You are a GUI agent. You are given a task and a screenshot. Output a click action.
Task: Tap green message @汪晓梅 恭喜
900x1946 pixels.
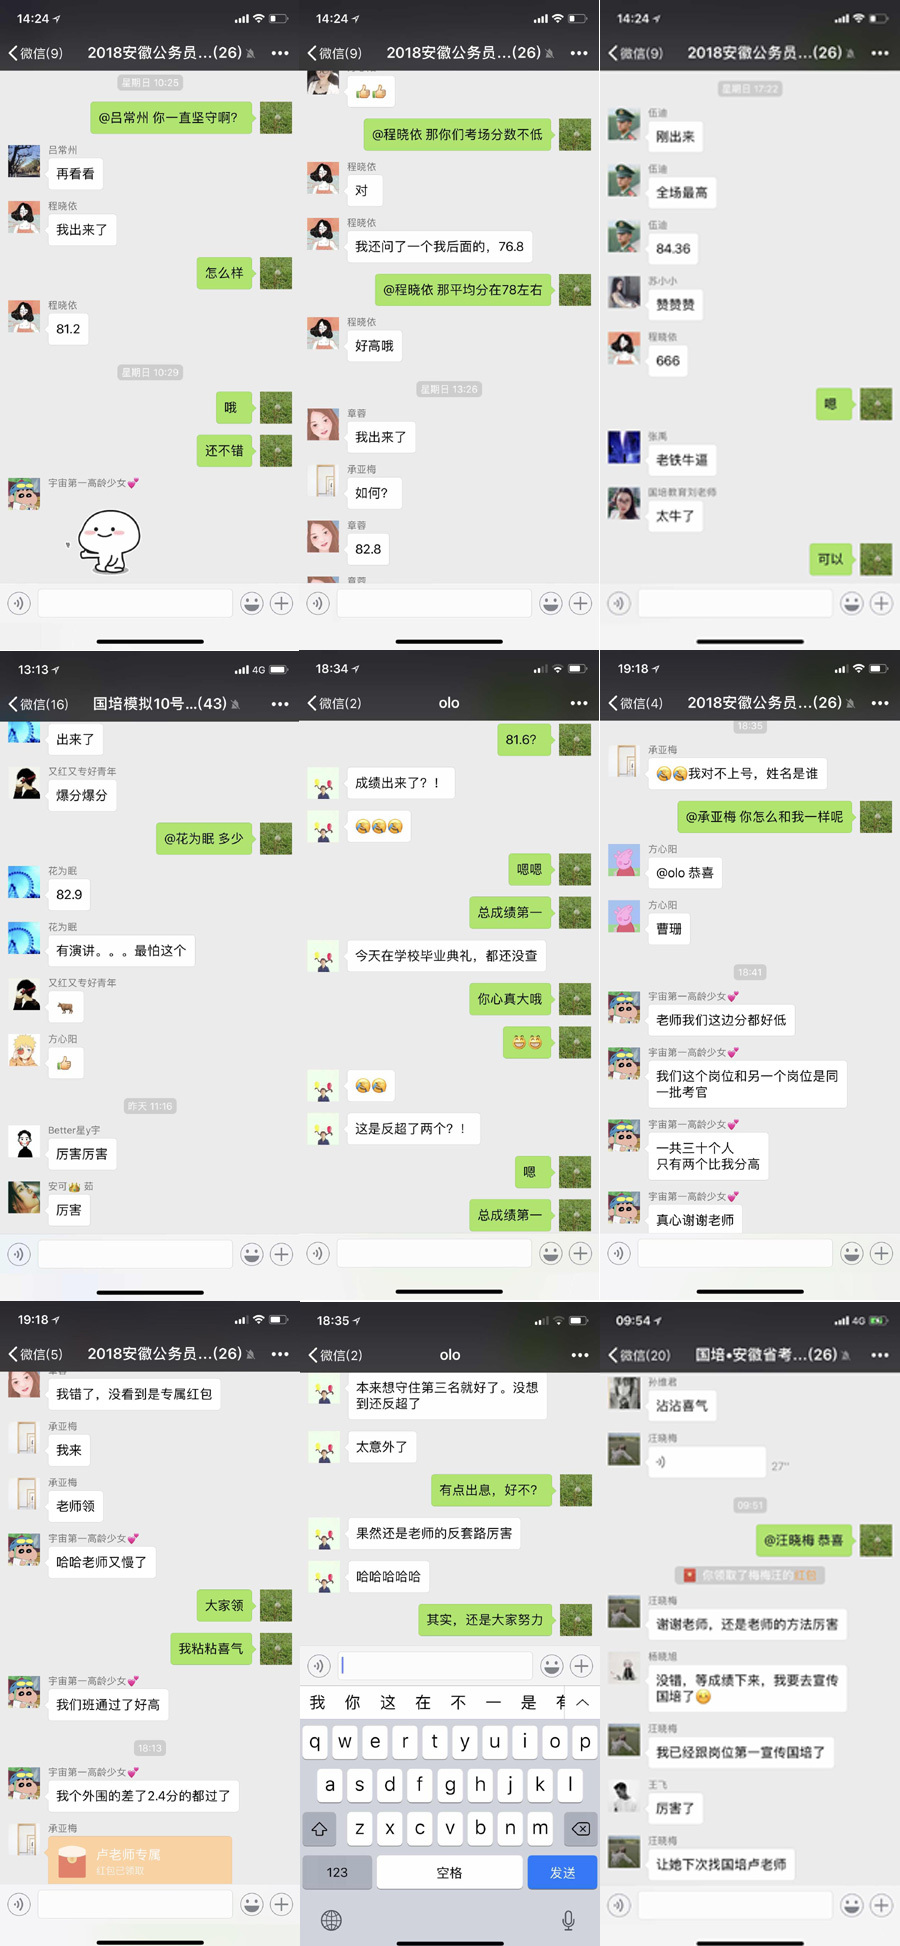tap(804, 1540)
